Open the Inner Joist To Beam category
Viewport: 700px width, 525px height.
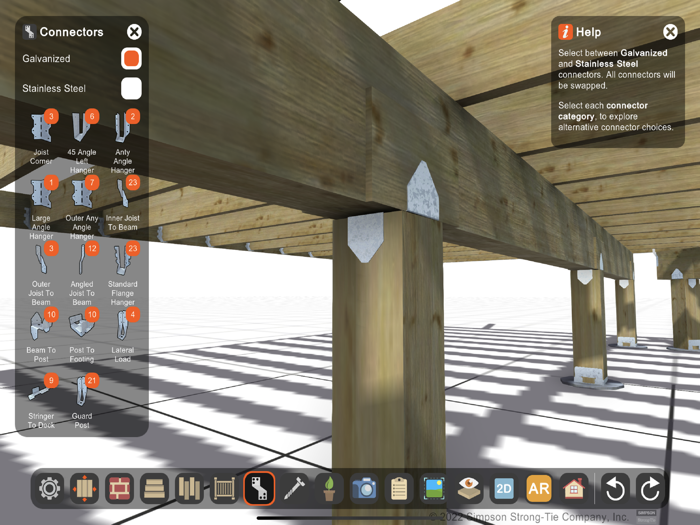(123, 204)
